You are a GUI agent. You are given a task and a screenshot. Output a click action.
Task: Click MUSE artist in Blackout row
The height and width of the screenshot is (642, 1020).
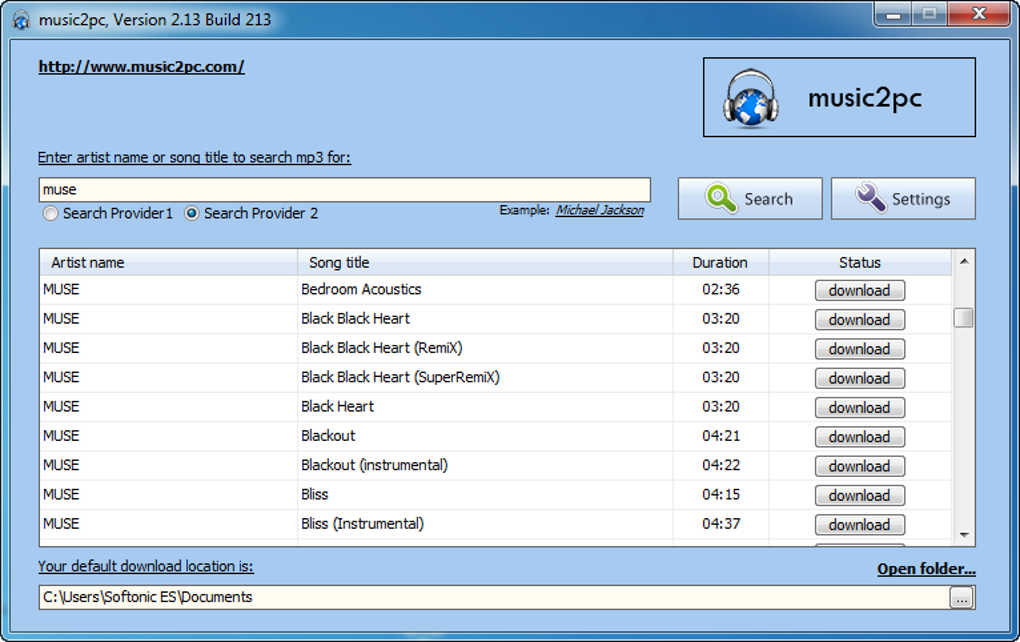coord(61,436)
